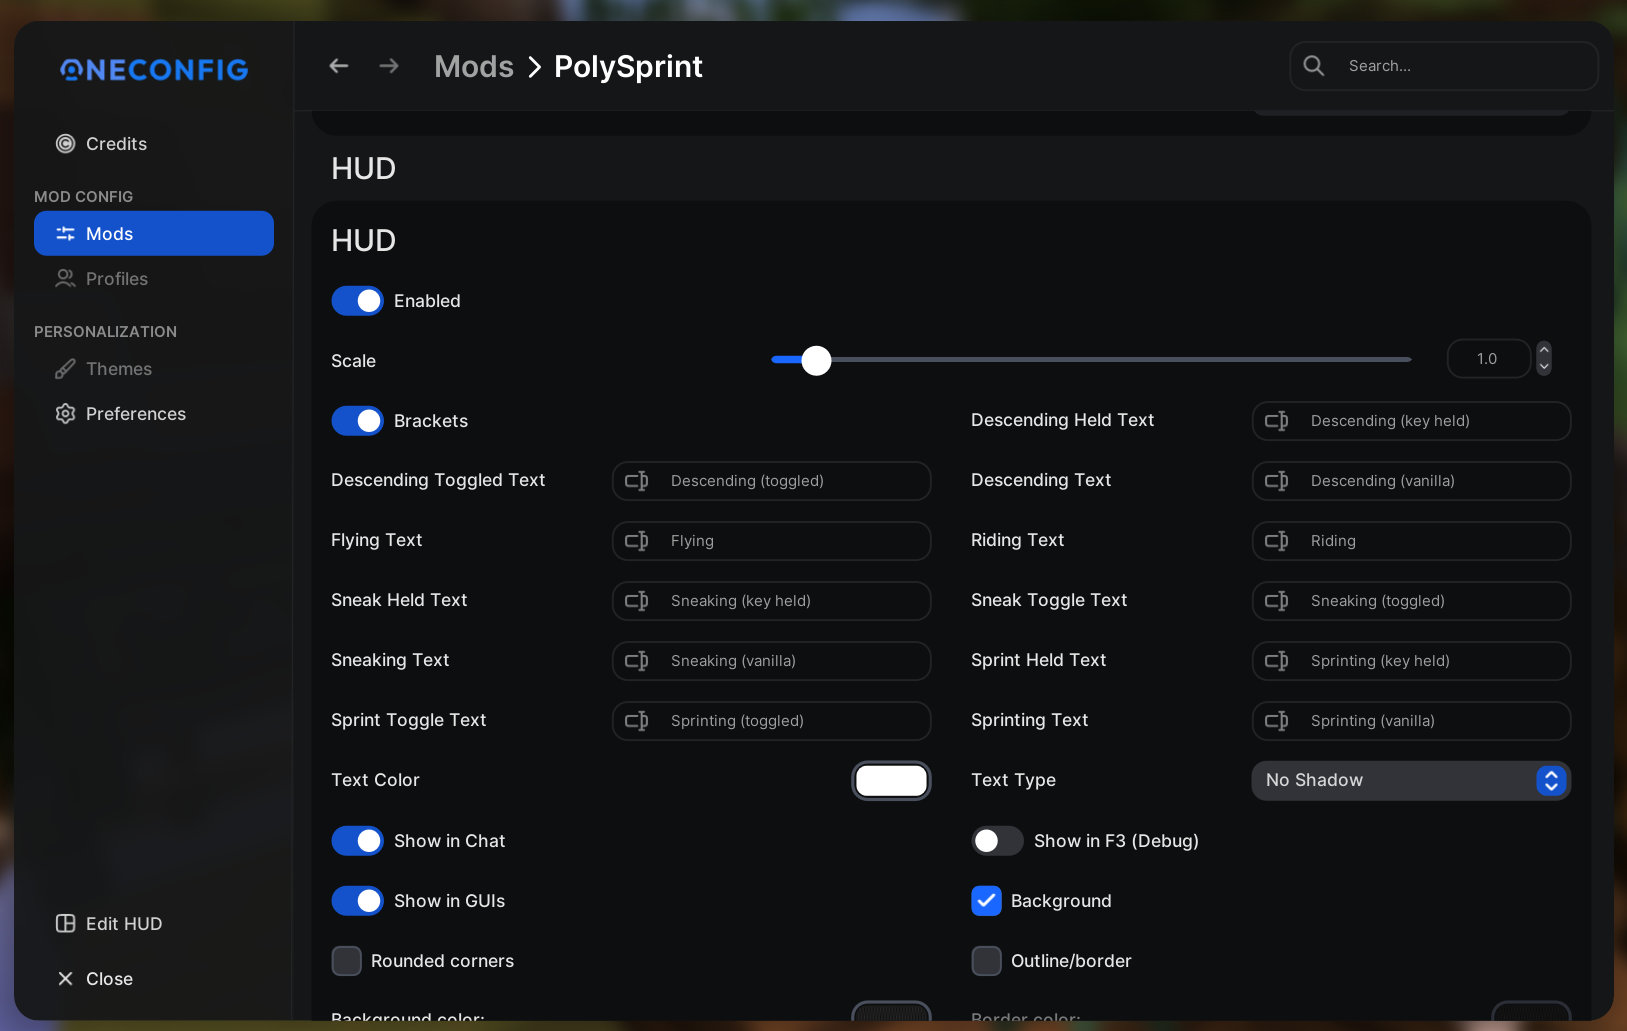Screen dimensions: 1627x1031
Task: Click text cursor icon in Sneak Toggle Text field
Action: coord(1277,601)
